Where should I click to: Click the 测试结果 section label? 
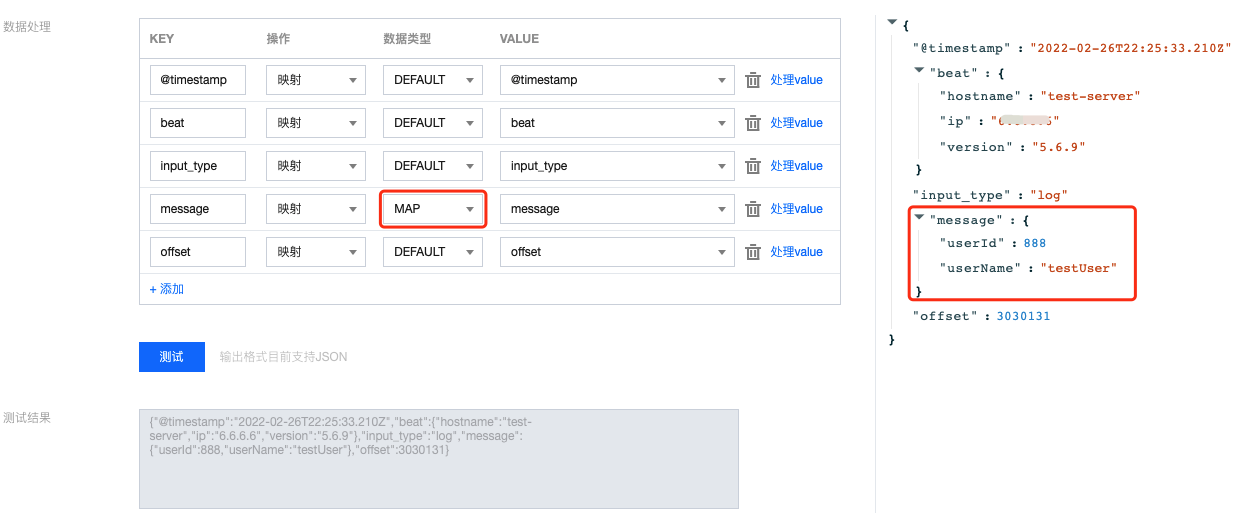coord(27,418)
